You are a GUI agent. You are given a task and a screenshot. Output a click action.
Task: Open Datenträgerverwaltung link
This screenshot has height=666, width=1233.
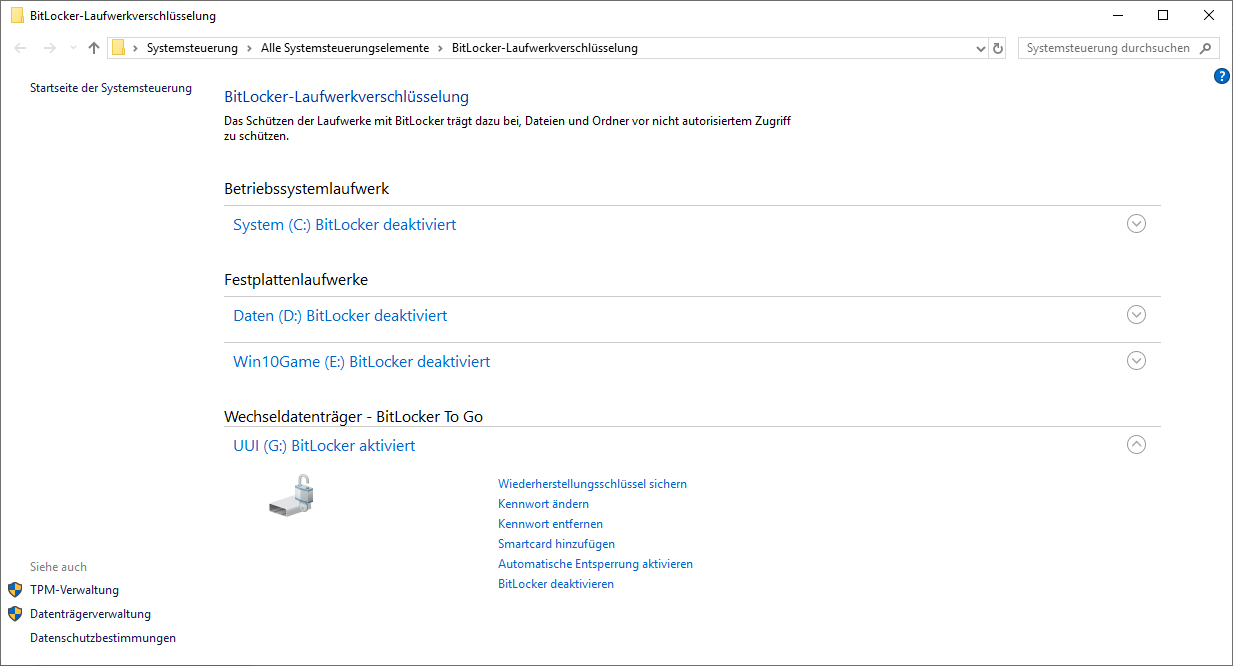90,614
